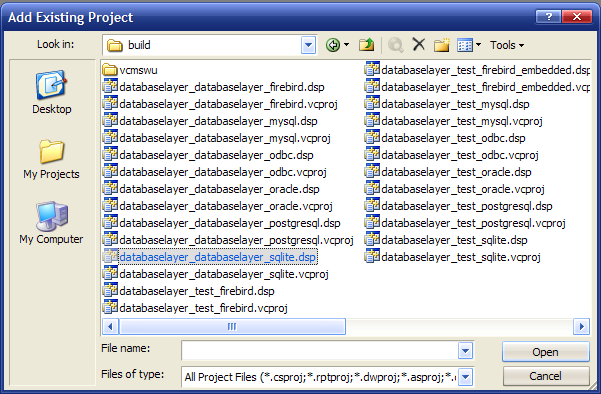Select databaselayer_databaselayer_firebird.vcproj file icon

[x=110, y=103]
